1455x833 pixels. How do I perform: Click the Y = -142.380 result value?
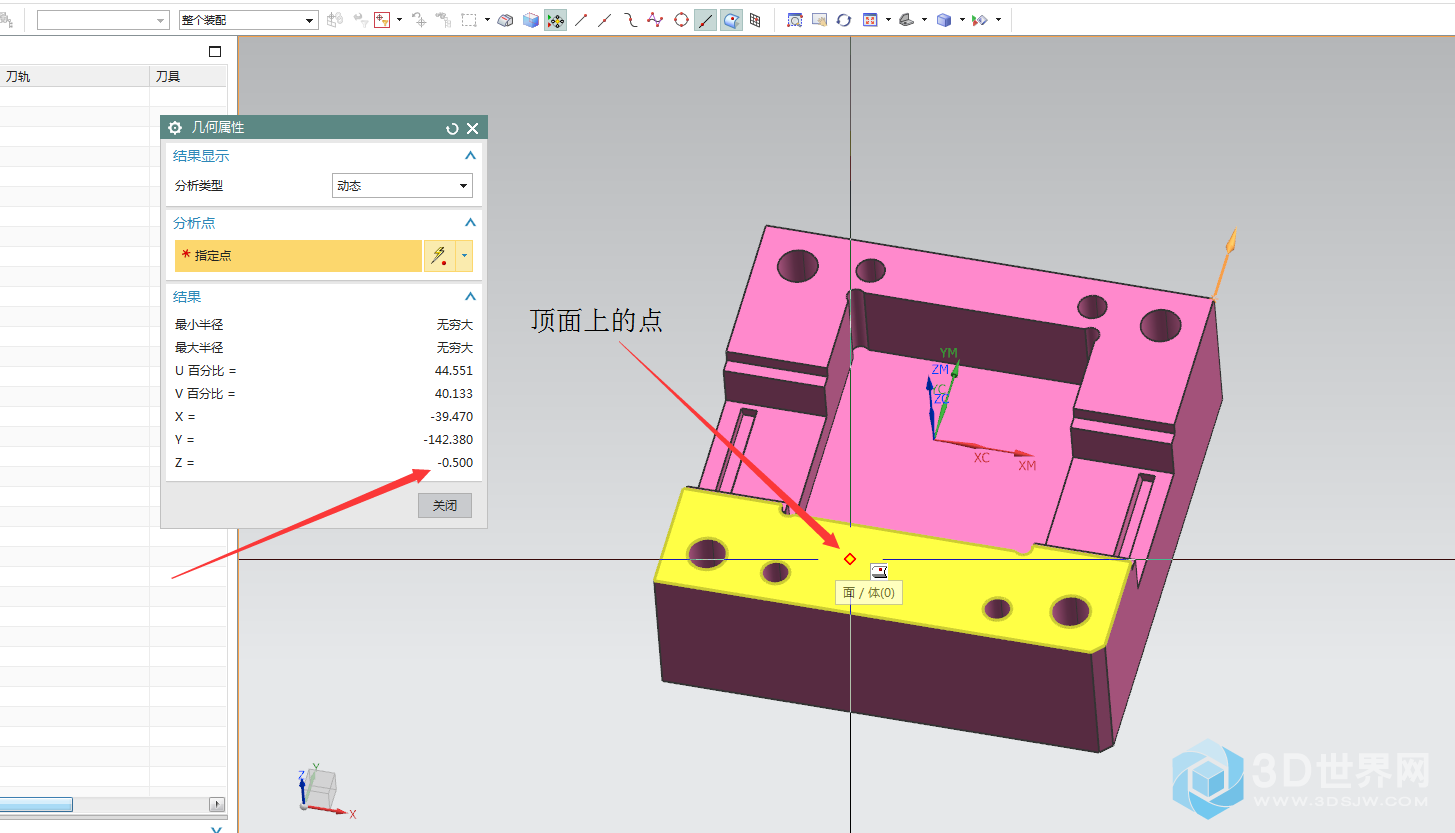point(448,440)
